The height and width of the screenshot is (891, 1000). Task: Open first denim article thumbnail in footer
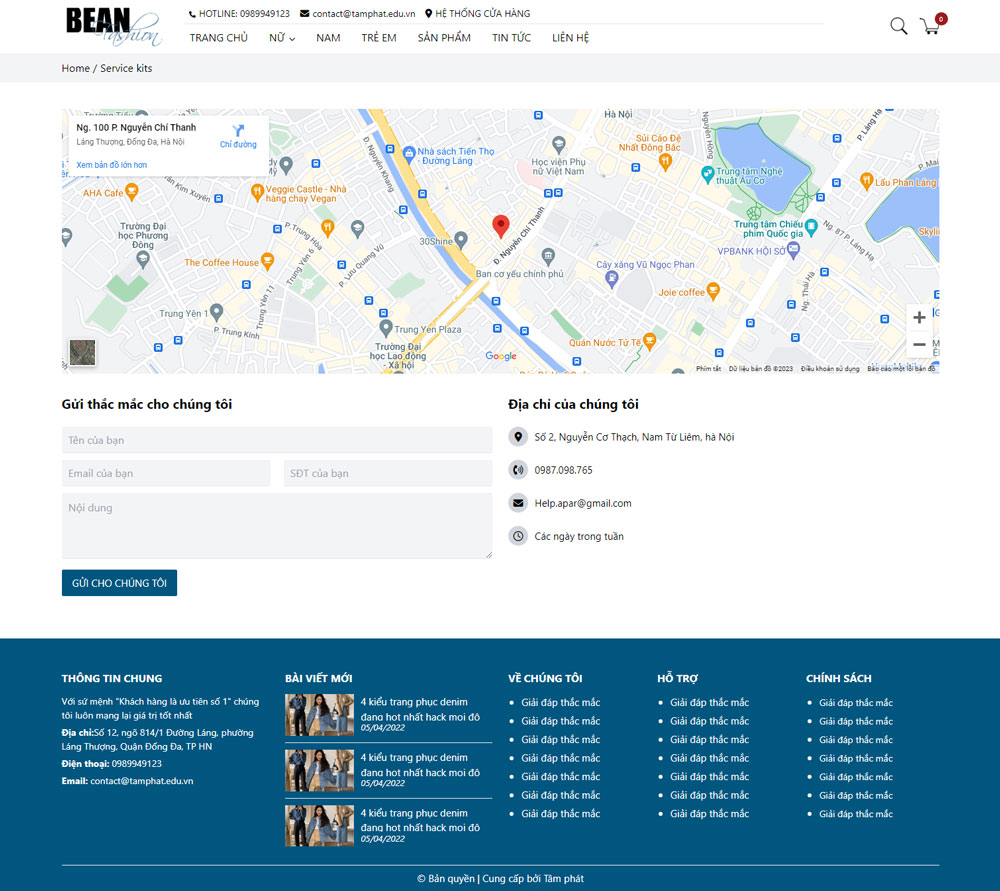tap(319, 715)
